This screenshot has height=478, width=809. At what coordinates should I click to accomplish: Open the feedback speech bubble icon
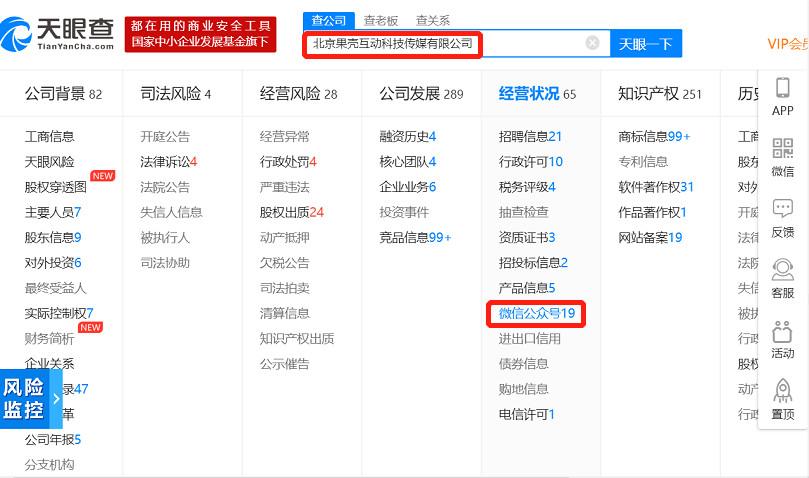(783, 209)
